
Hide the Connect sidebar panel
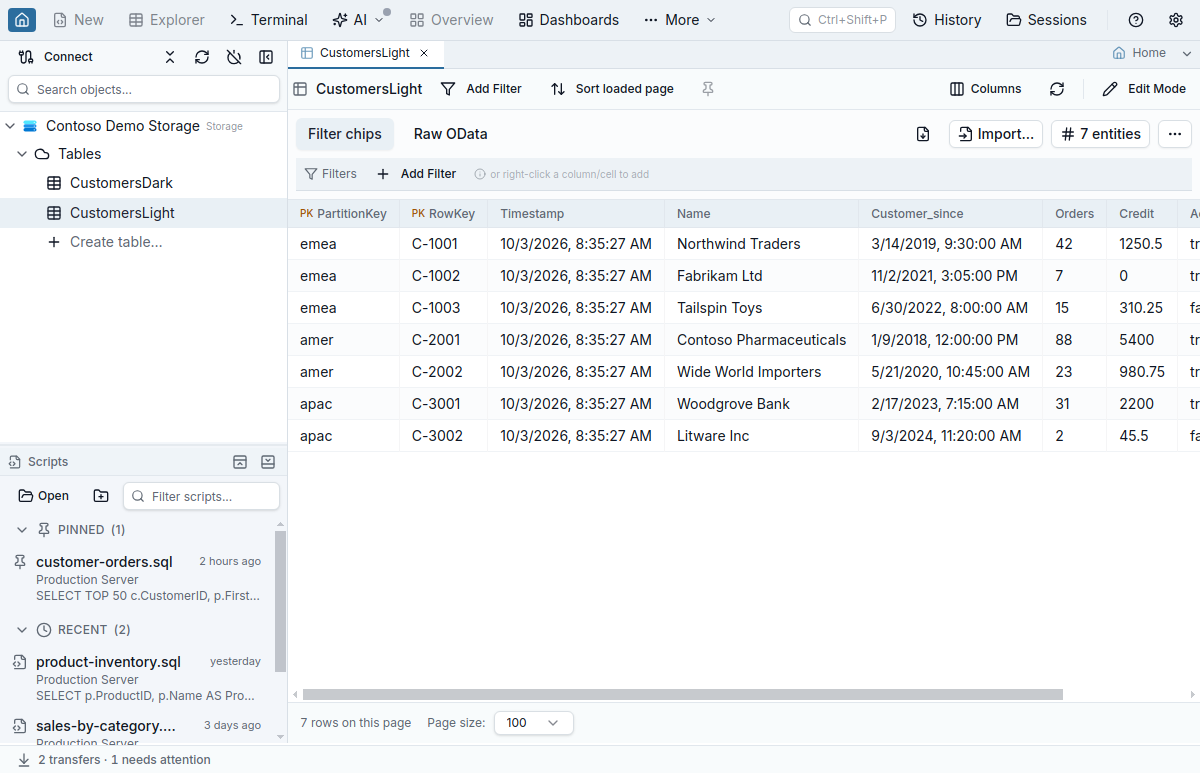tap(266, 57)
